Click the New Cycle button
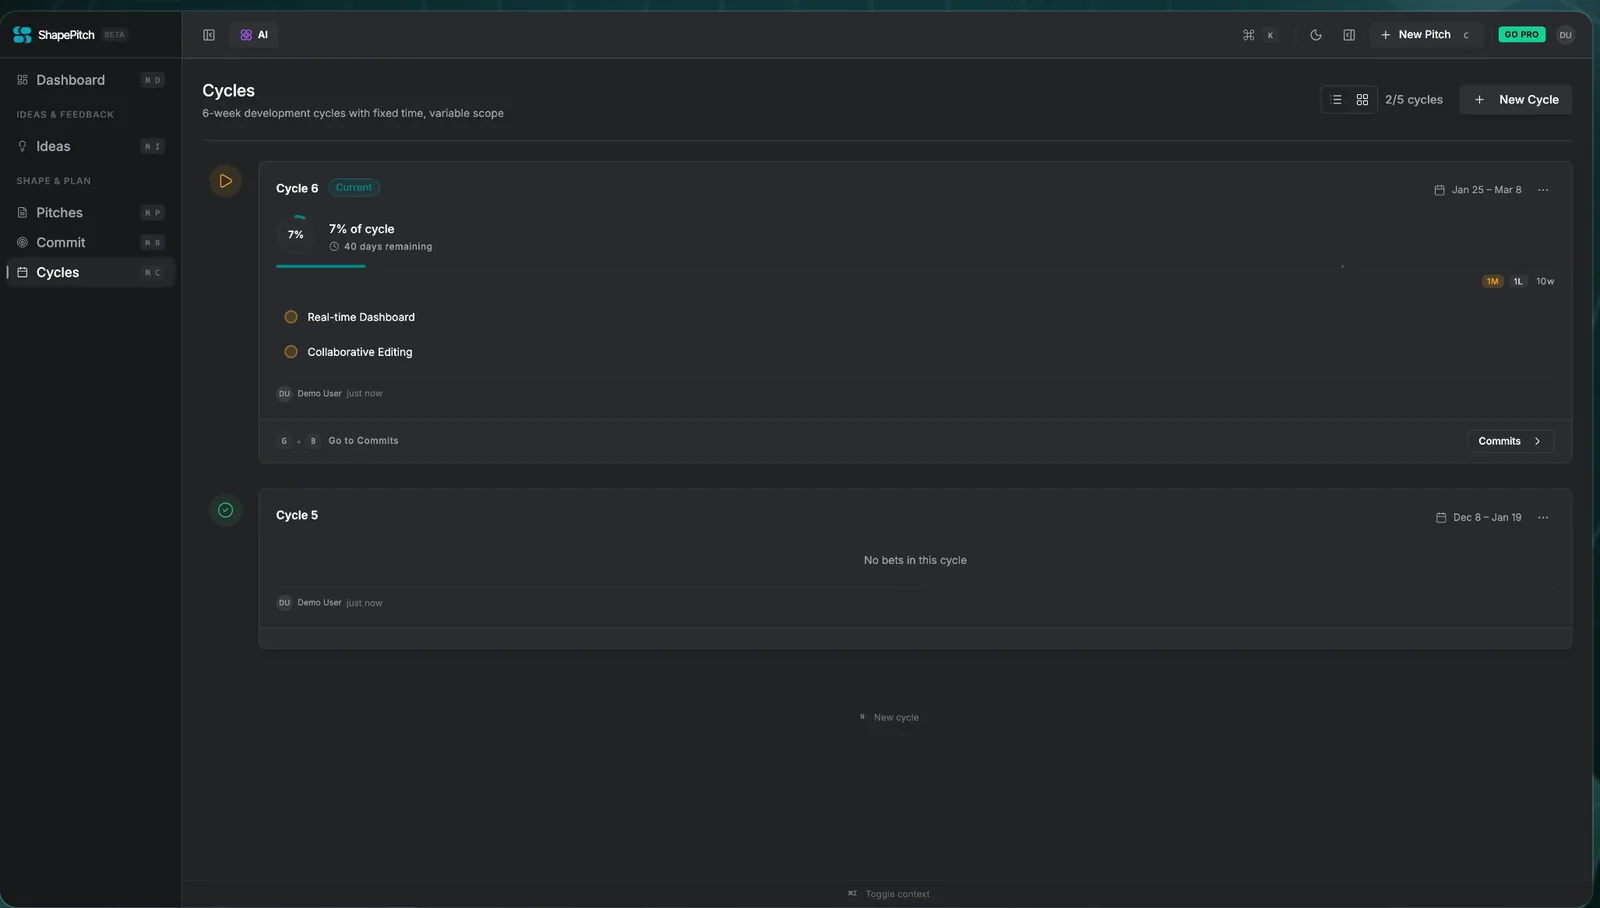 [1516, 100]
